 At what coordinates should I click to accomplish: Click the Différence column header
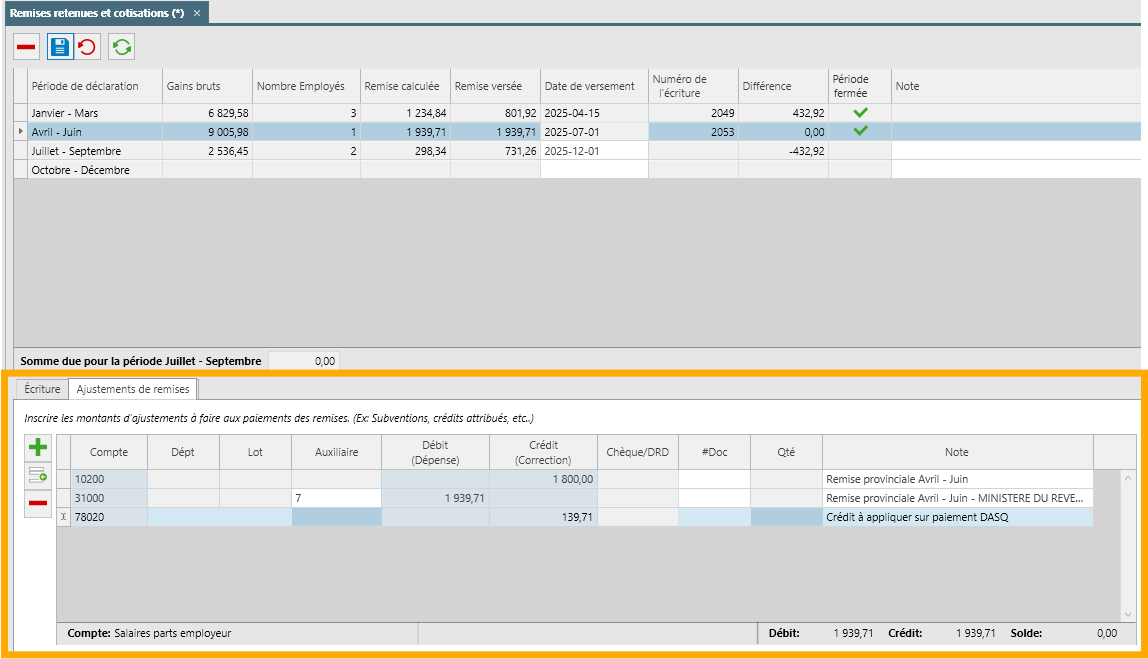tap(783, 86)
